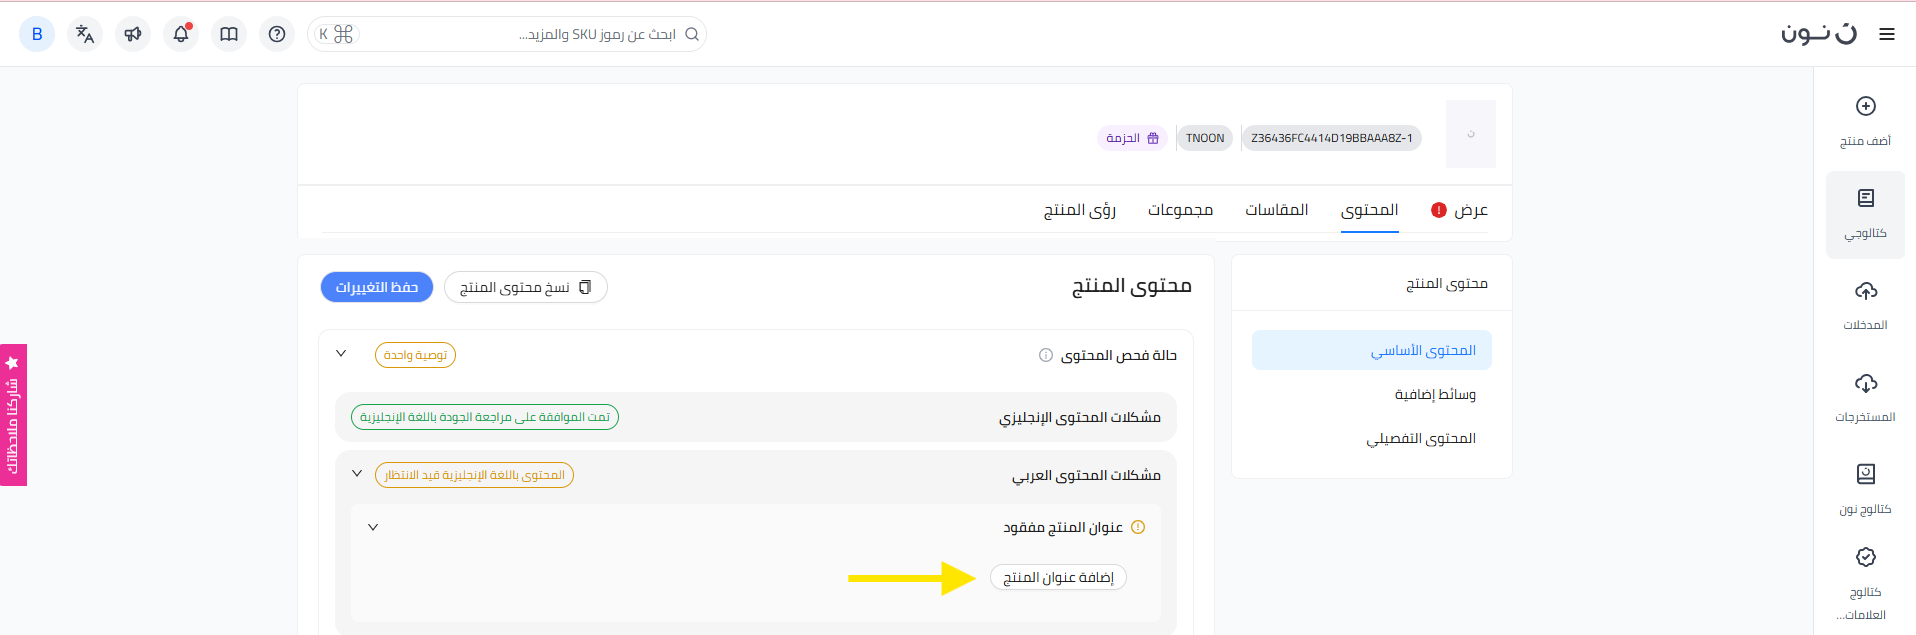Open the Imports upload cloud icon
The width and height of the screenshot is (1916, 635).
tap(1865, 291)
